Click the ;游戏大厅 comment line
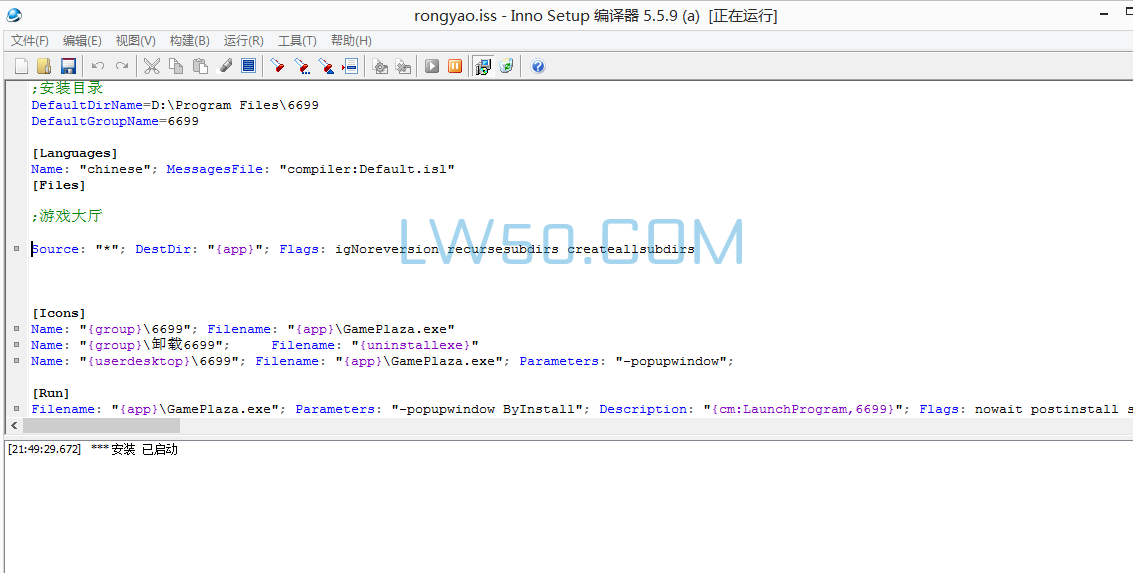This screenshot has height=573, width=1133. coord(66,216)
